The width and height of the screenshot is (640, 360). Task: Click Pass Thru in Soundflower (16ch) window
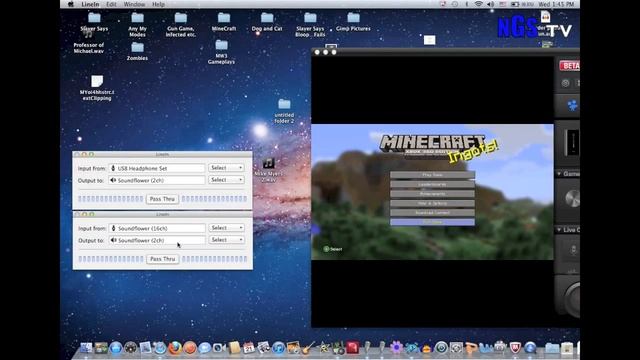[162, 259]
